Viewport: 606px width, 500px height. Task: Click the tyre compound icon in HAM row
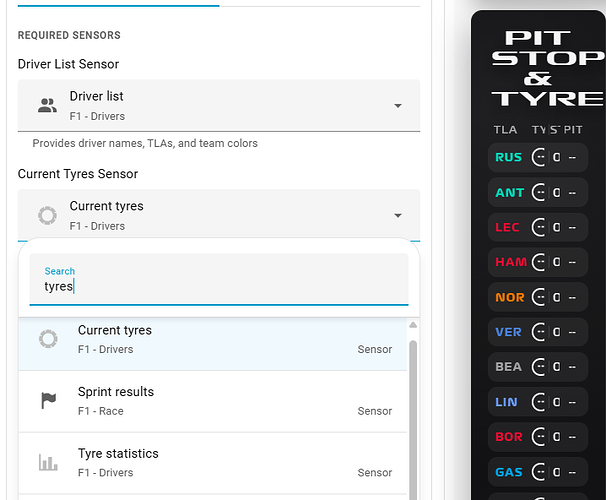click(540, 262)
